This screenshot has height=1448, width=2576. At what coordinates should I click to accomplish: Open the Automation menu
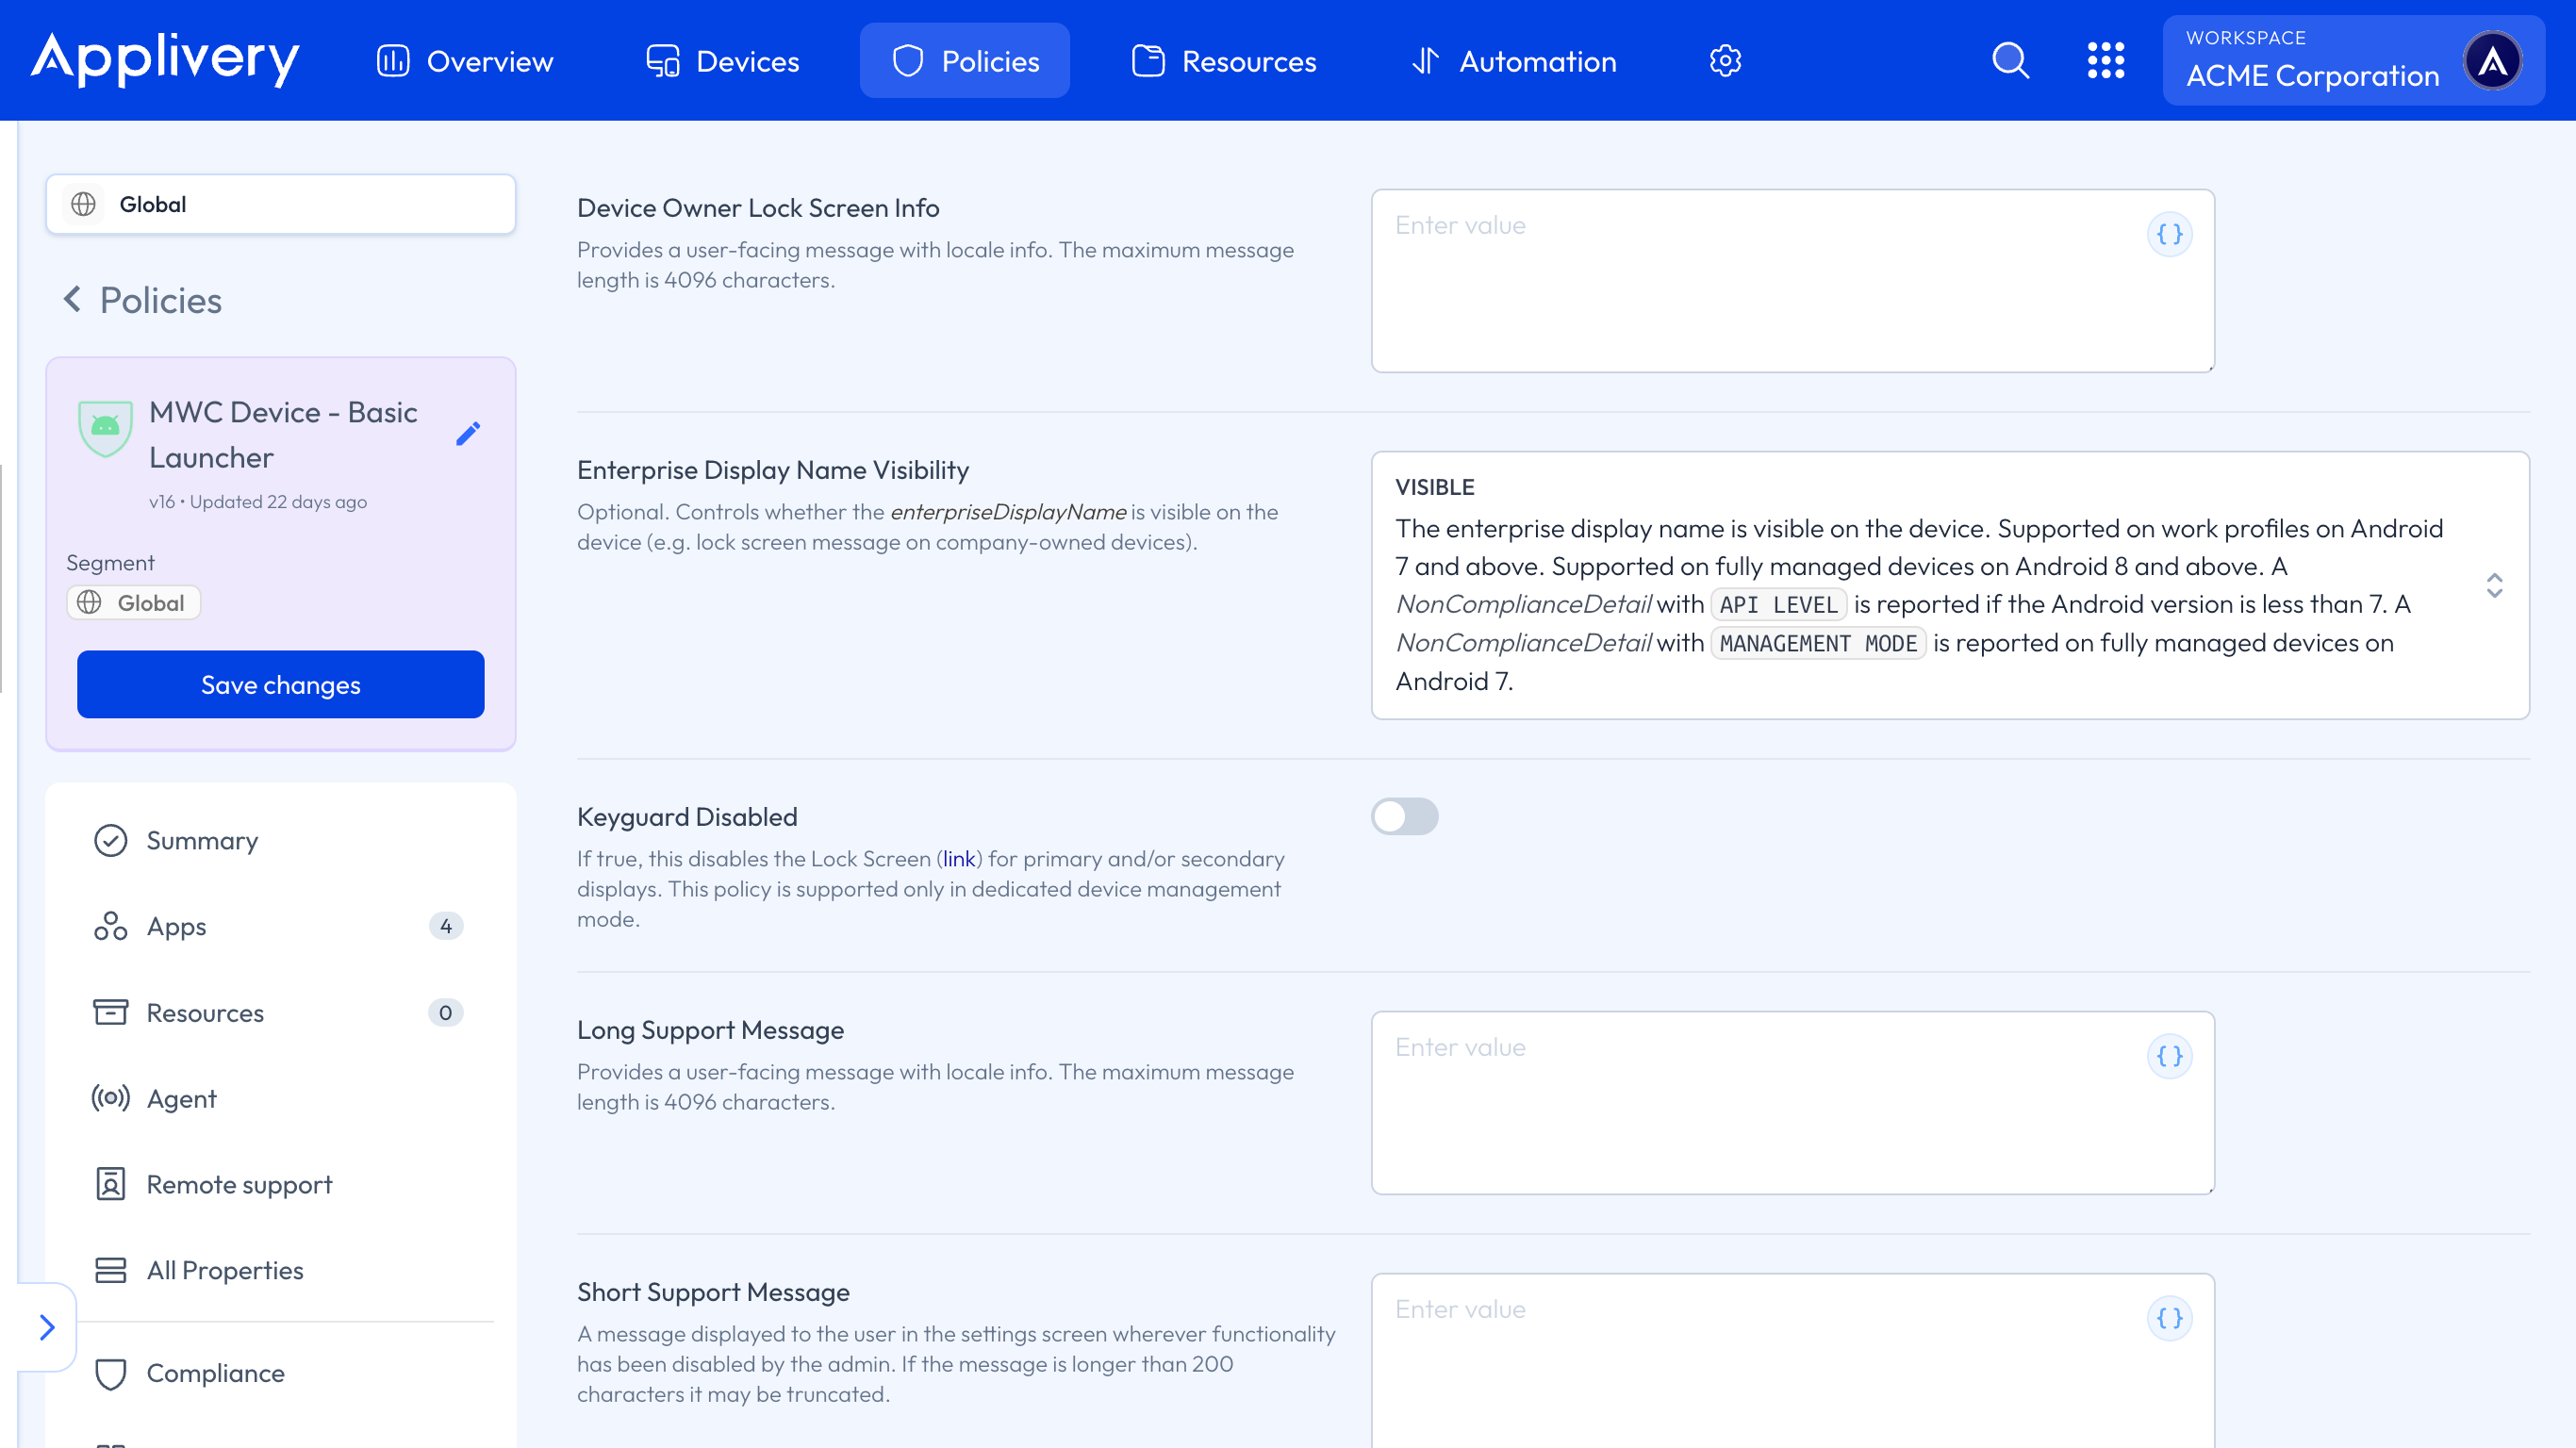coord(1514,61)
